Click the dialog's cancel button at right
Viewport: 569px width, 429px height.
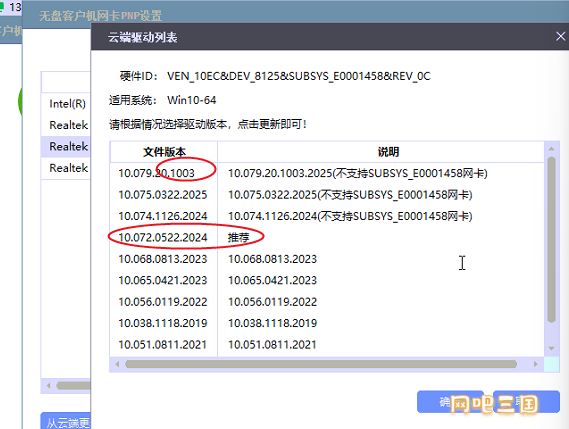pyautogui.click(x=526, y=402)
